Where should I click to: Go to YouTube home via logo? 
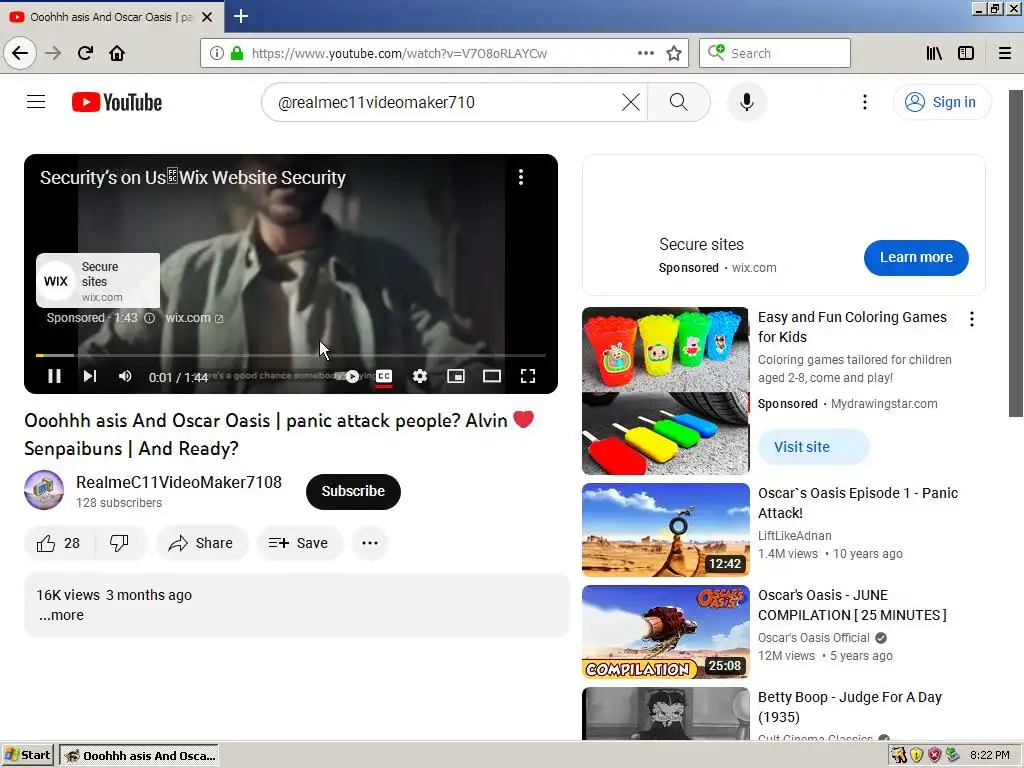(x=117, y=102)
